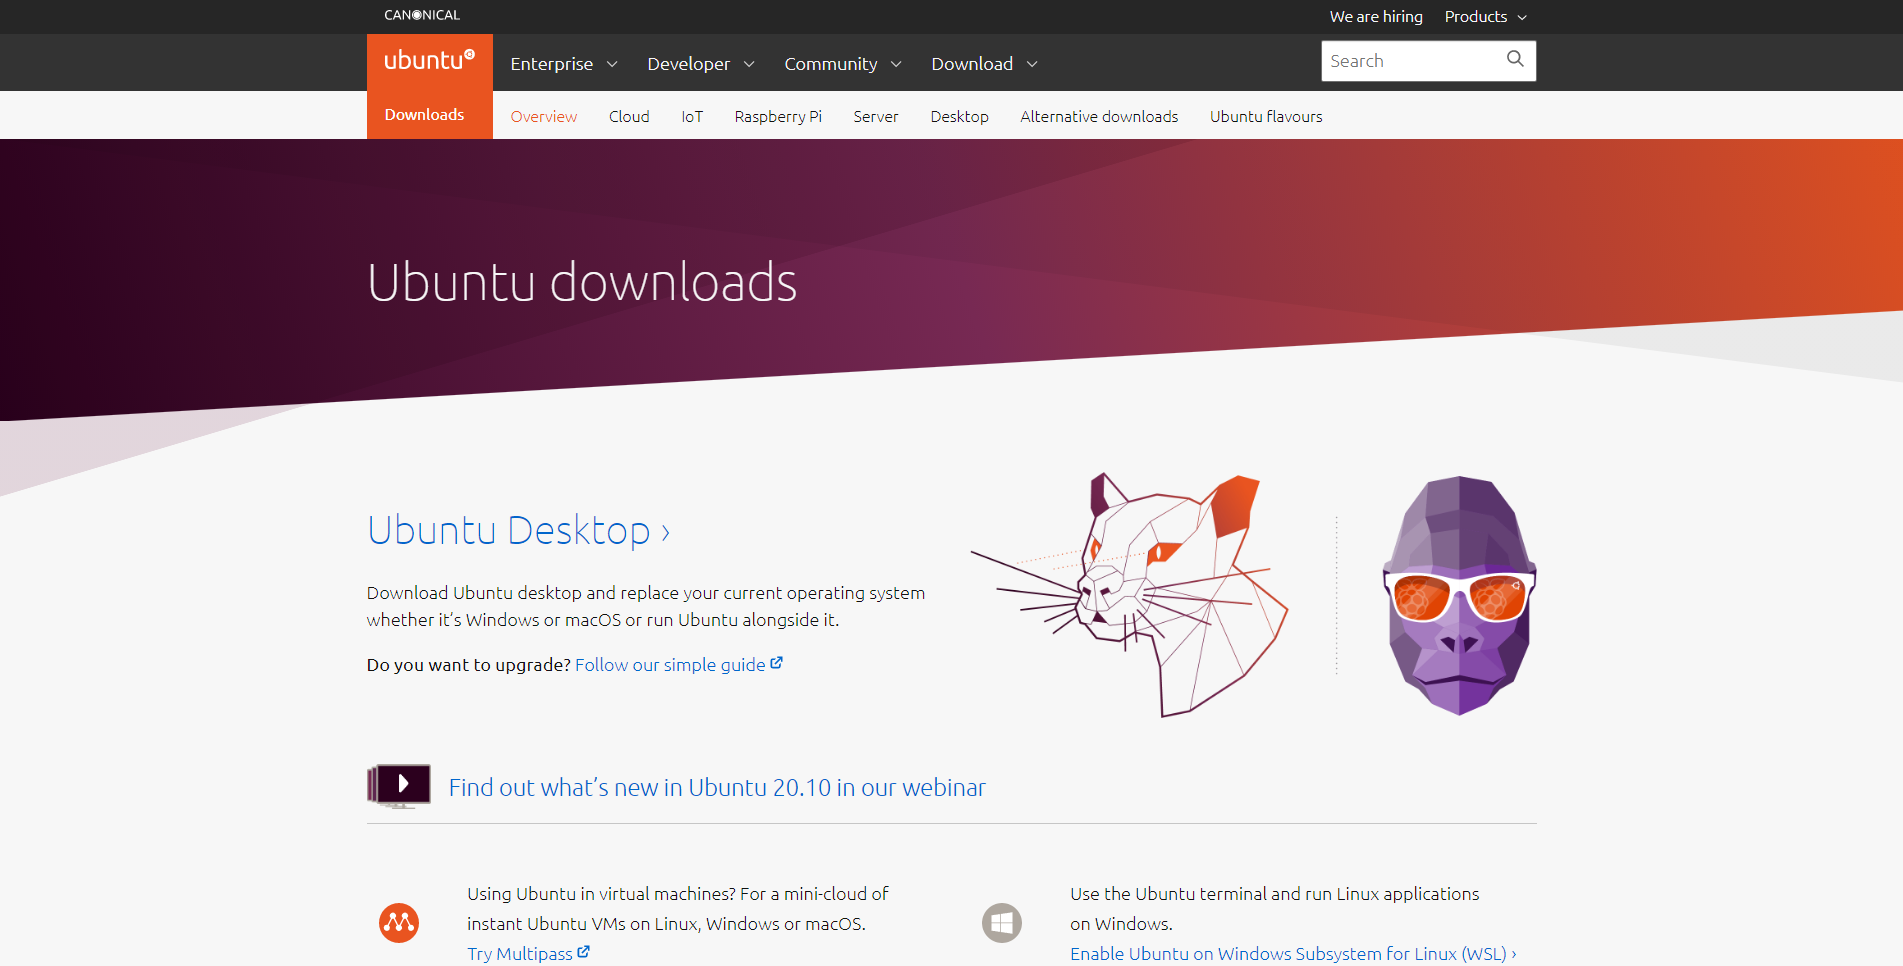The width and height of the screenshot is (1903, 966).
Task: Switch to the Cloud tab
Action: [629, 116]
